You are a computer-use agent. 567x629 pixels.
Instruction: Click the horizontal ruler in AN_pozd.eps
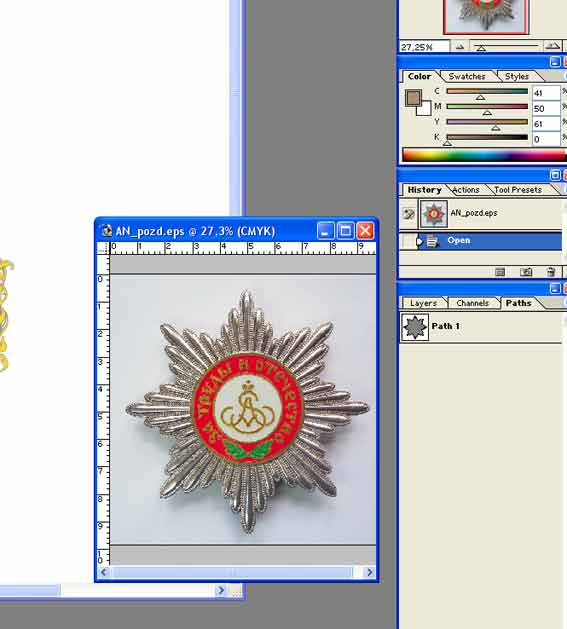(243, 248)
